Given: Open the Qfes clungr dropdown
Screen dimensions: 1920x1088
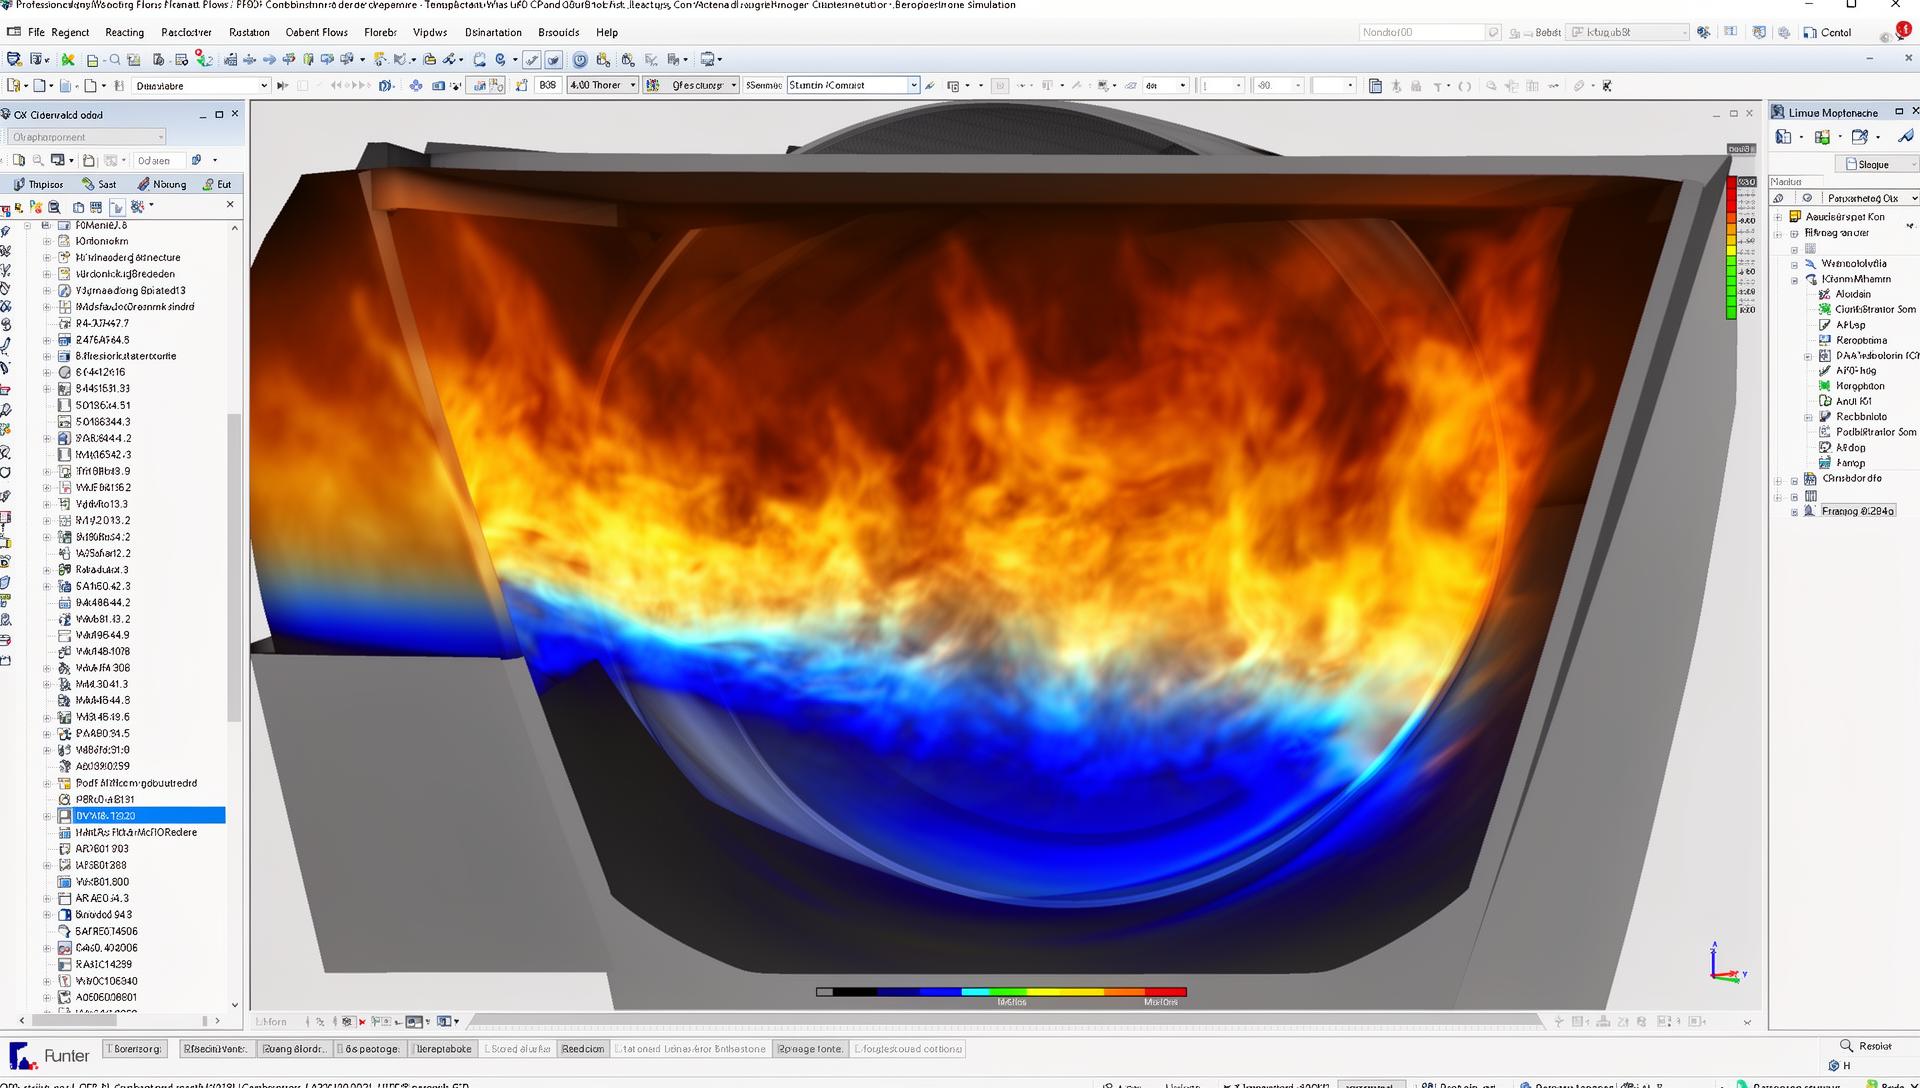Looking at the screenshot, I should (691, 86).
